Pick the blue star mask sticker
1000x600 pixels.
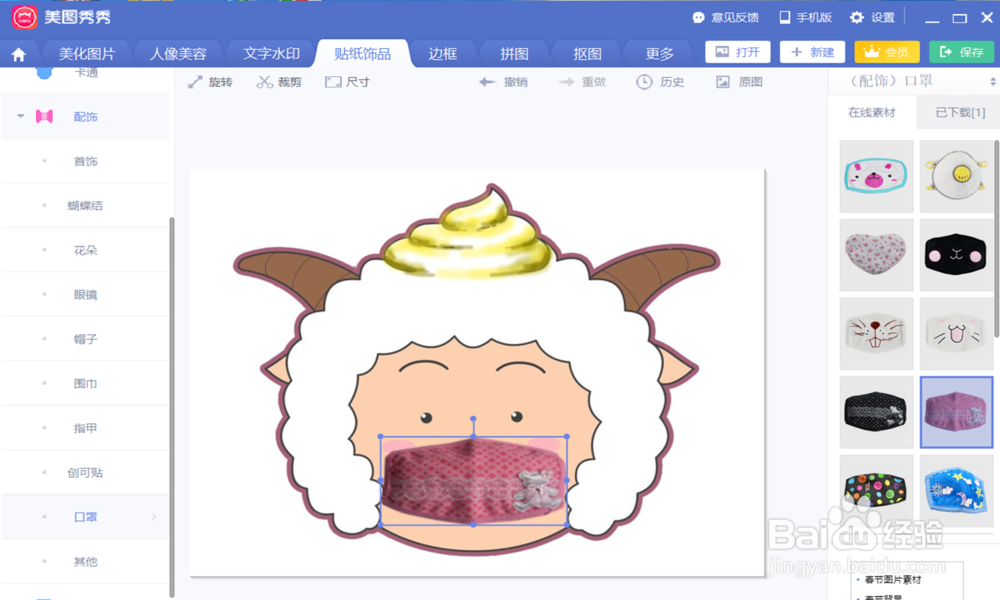tap(957, 490)
